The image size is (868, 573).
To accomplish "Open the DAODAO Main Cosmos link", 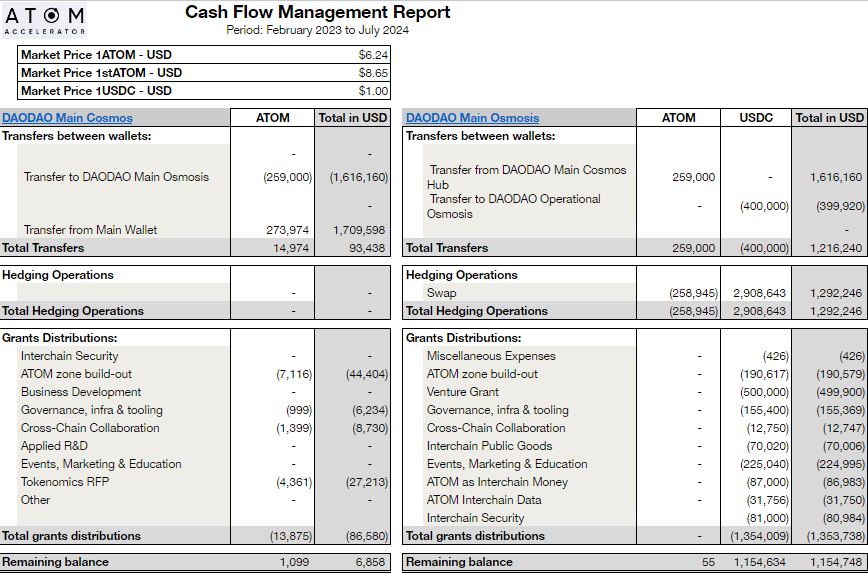I will tap(67, 118).
